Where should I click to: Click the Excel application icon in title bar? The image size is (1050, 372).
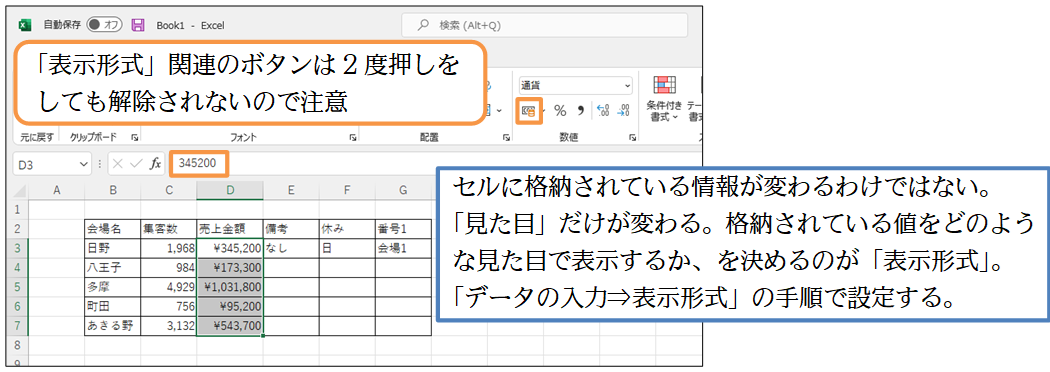tap(25, 25)
